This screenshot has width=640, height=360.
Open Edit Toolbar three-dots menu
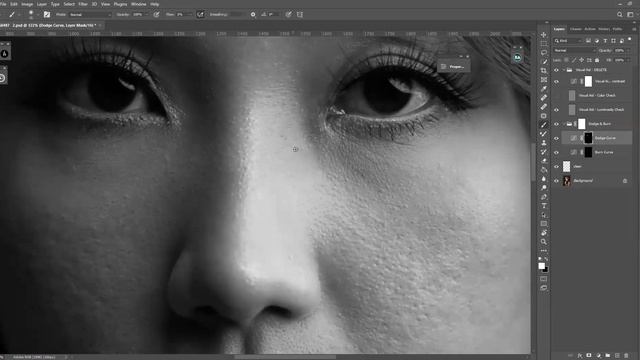(x=544, y=251)
